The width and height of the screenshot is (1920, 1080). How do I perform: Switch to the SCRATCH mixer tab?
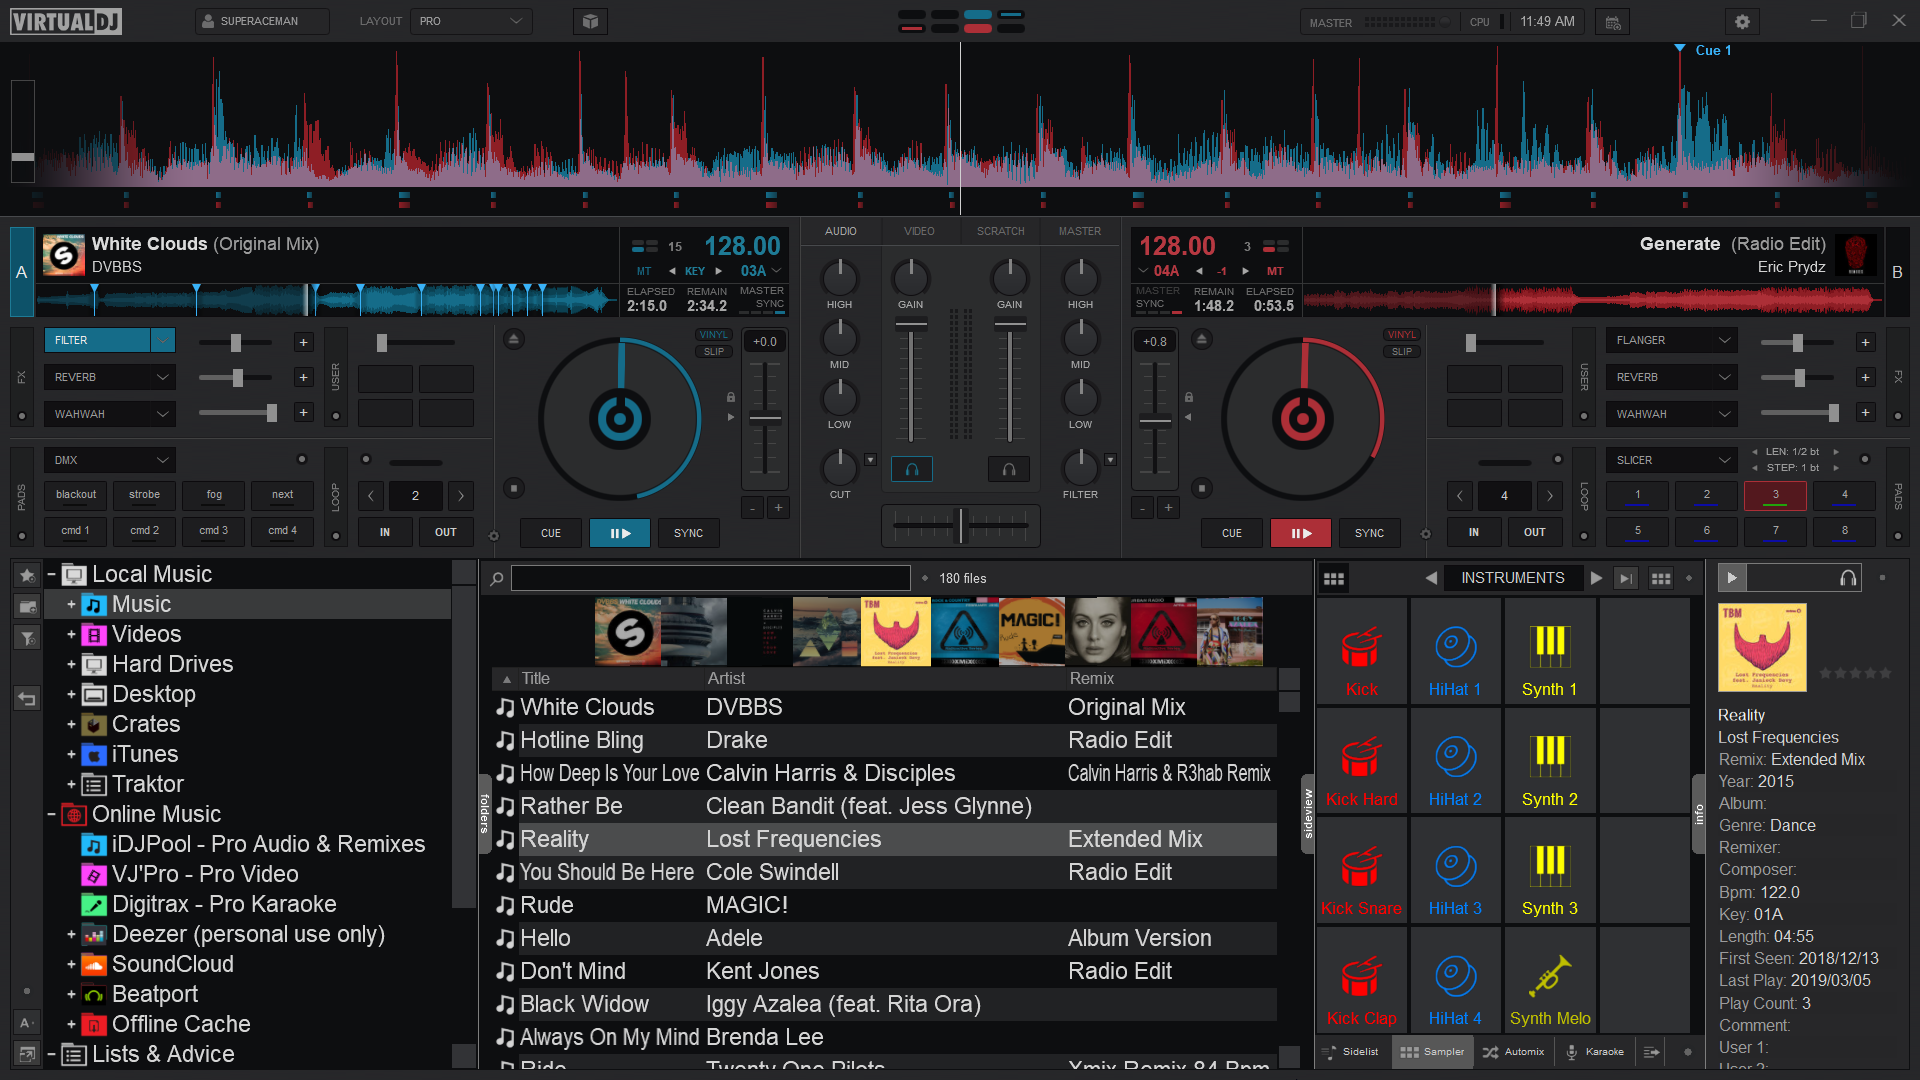point(1000,231)
